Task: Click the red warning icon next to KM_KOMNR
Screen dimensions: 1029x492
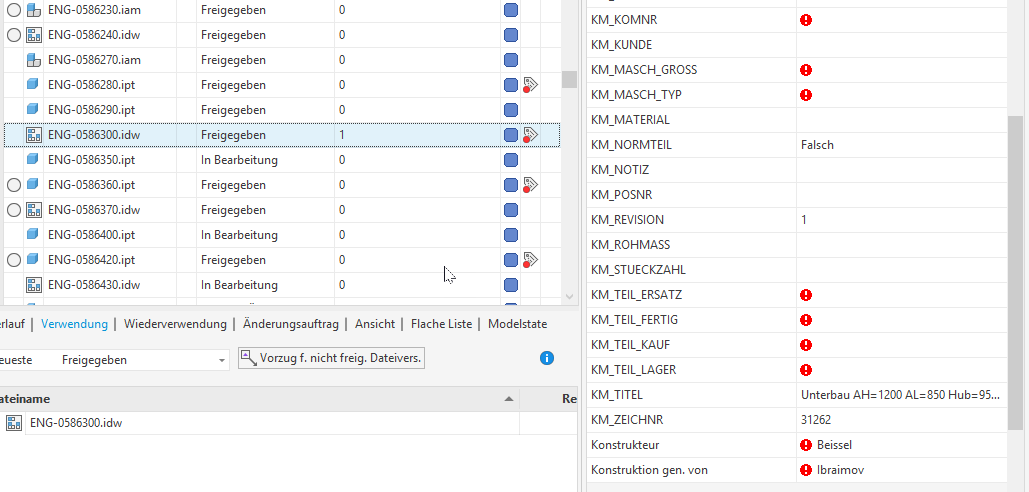Action: click(806, 20)
